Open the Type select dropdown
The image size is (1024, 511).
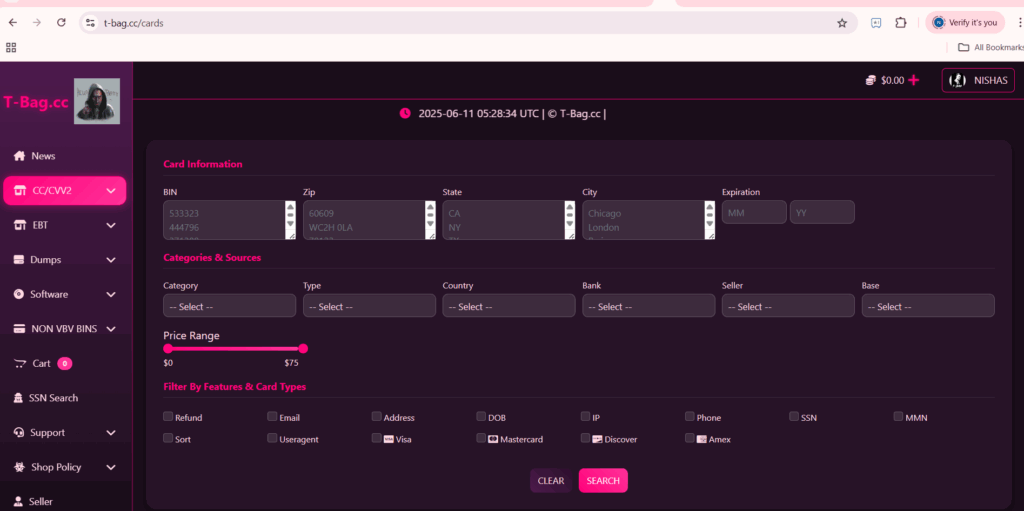[369, 306]
